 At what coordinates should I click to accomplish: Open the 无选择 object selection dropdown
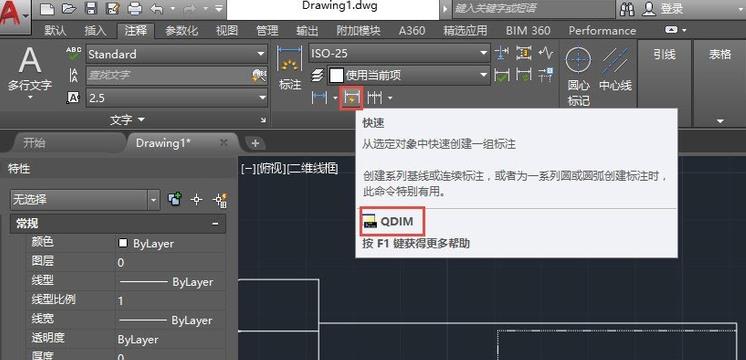pyautogui.click(x=153, y=200)
